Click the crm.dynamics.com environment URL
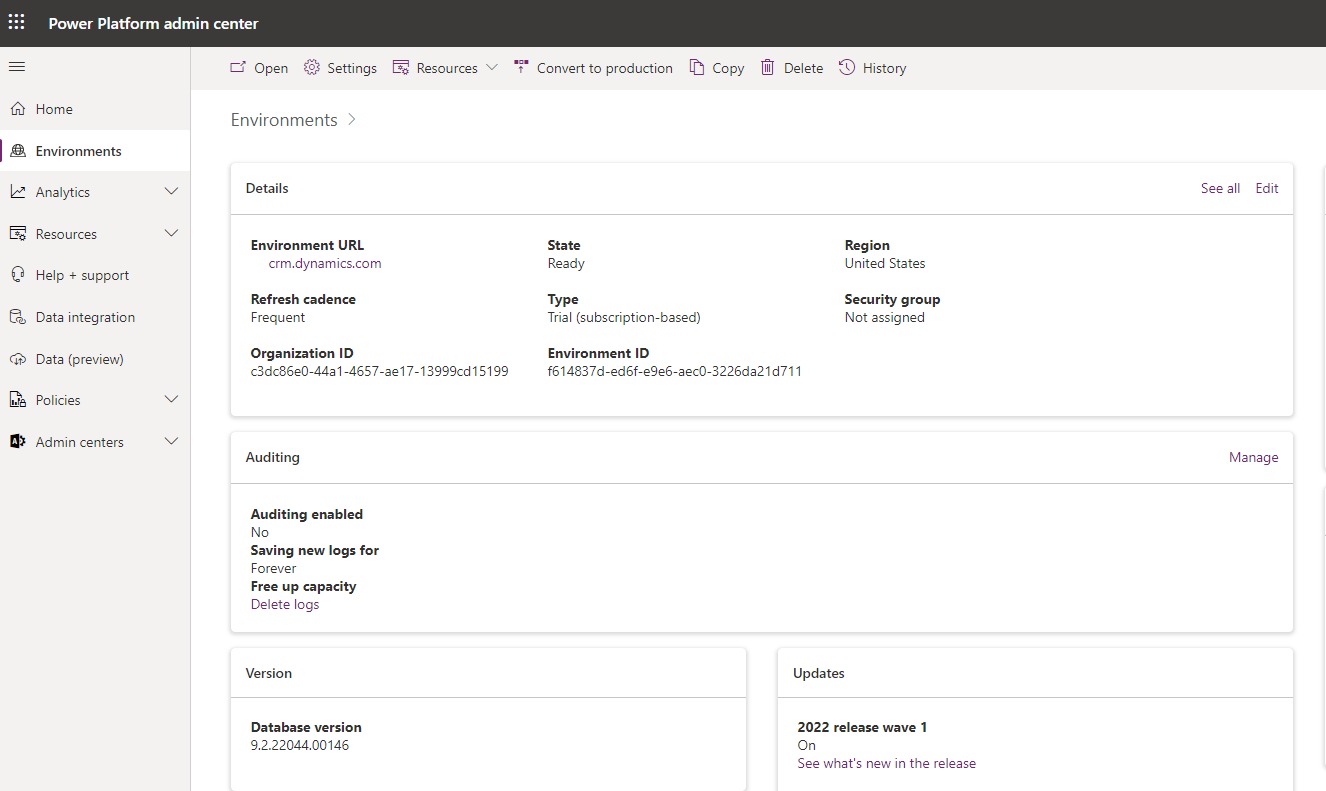The height and width of the screenshot is (791, 1326). pyautogui.click(x=325, y=264)
